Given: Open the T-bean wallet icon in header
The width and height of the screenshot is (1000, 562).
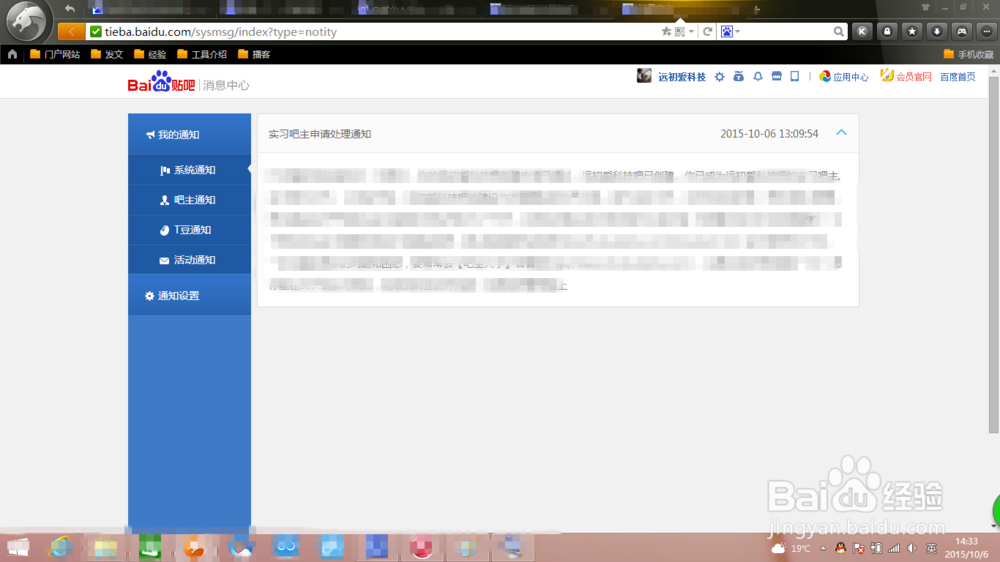Looking at the screenshot, I should coord(739,77).
